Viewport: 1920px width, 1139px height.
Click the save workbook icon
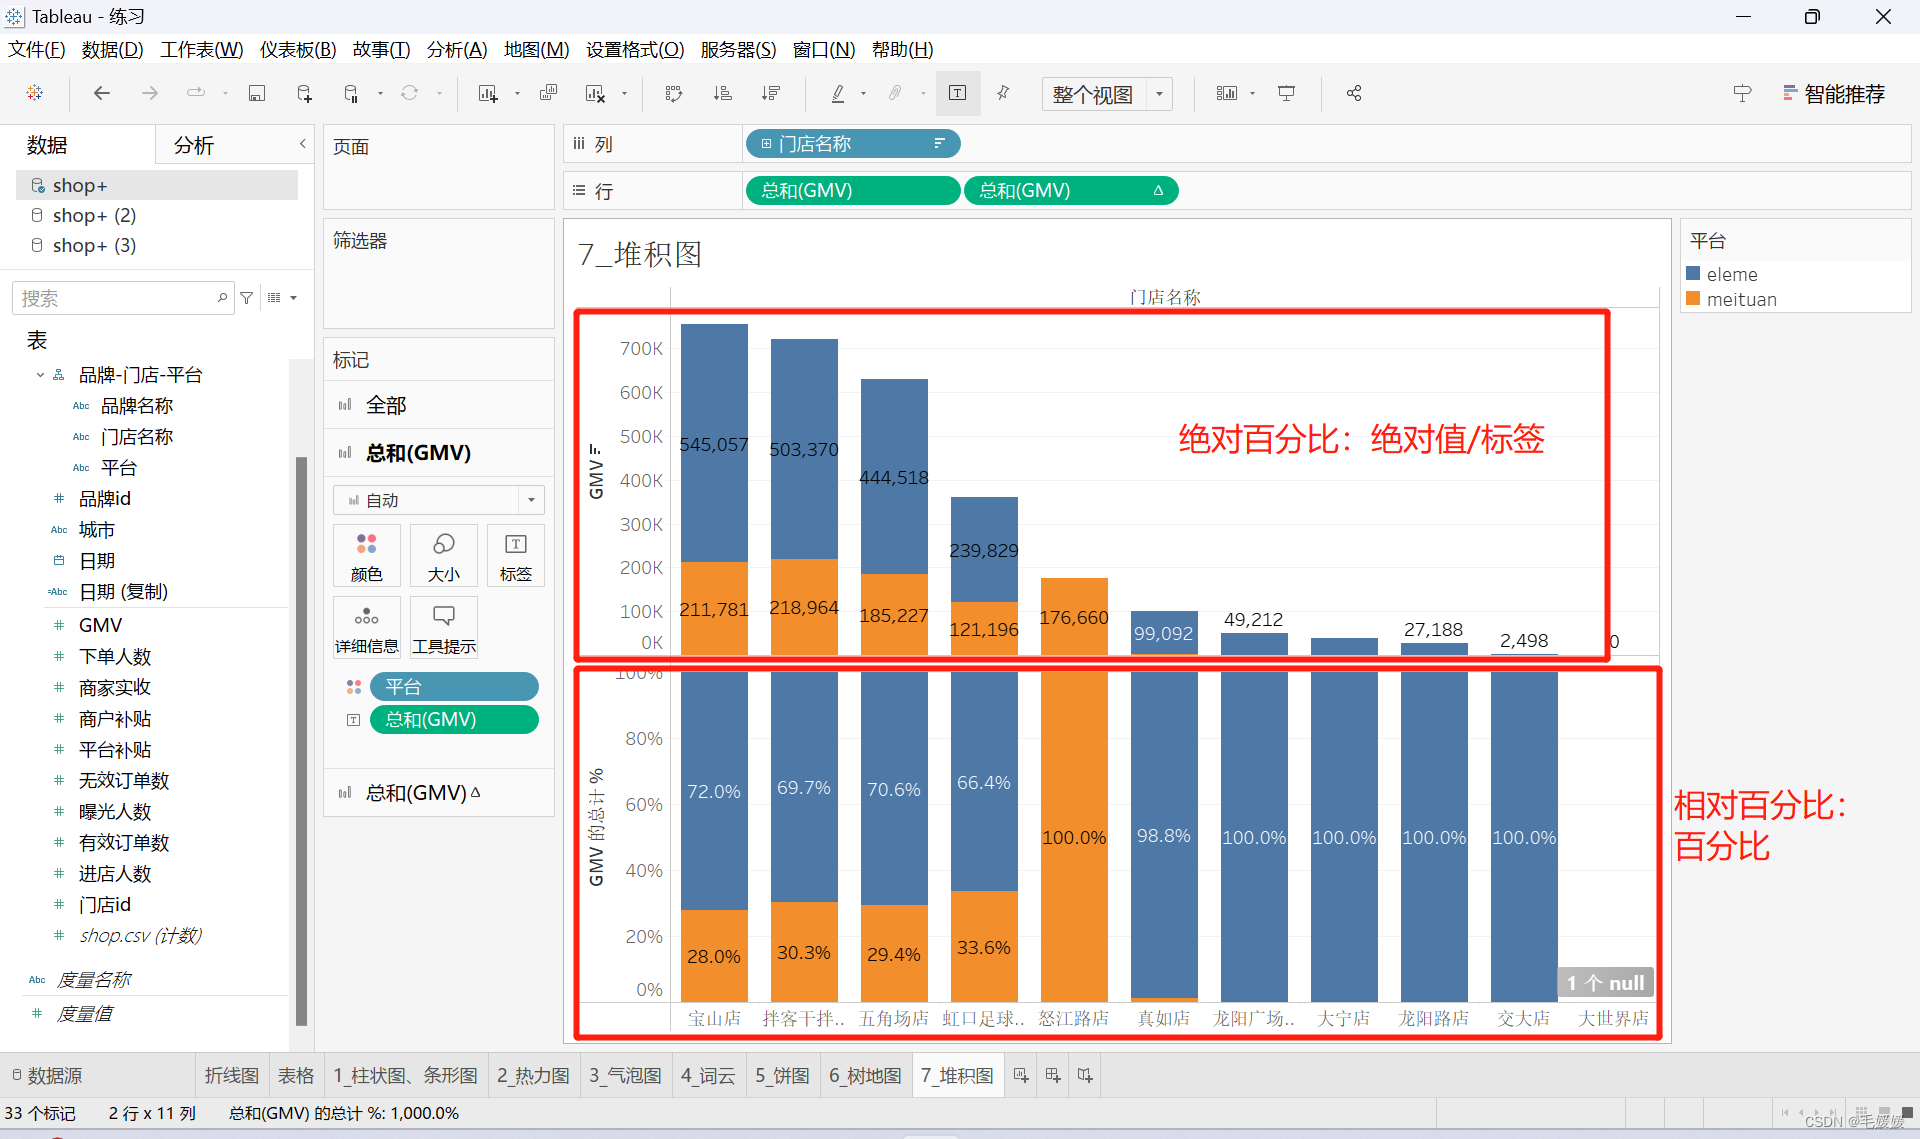[257, 93]
